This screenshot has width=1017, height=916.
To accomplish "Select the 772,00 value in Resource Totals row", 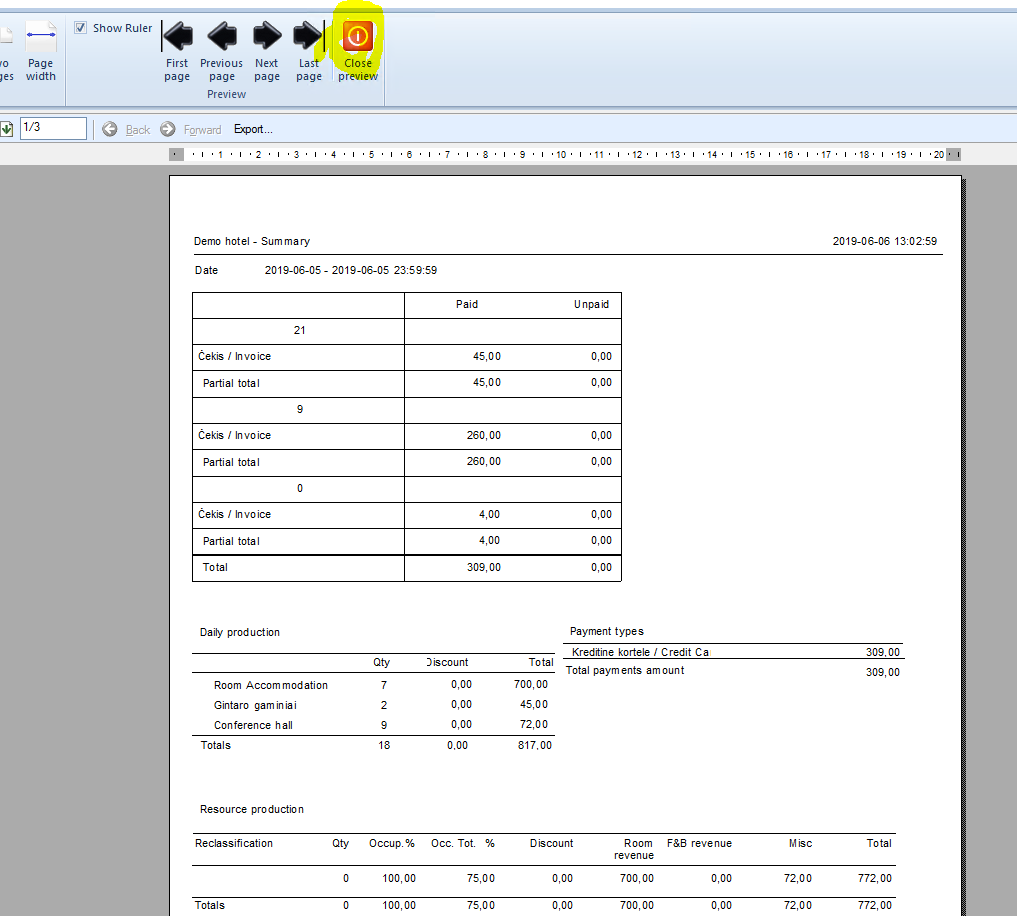I will (875, 905).
